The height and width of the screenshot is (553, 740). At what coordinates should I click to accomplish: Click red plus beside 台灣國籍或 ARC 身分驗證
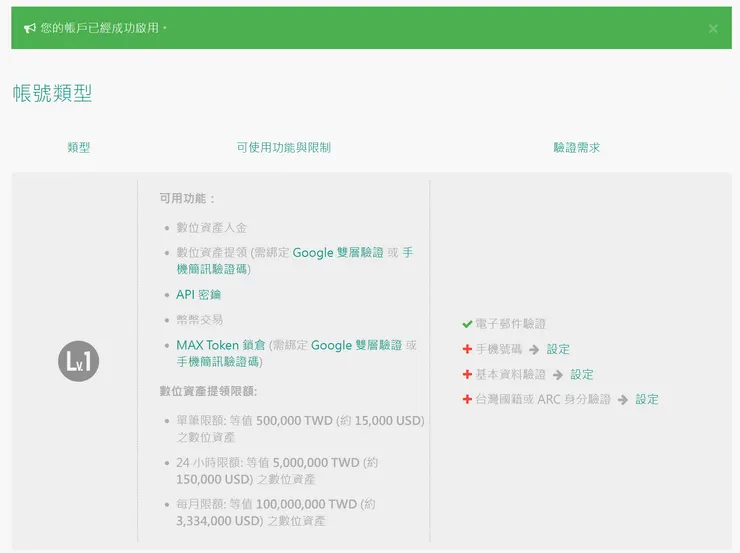467,399
